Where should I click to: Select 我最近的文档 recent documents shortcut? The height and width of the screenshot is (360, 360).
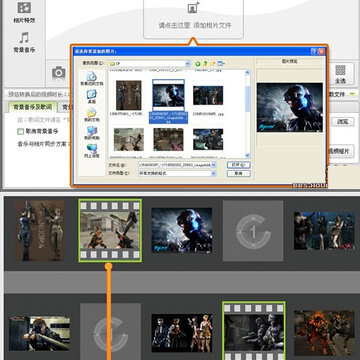click(x=91, y=79)
